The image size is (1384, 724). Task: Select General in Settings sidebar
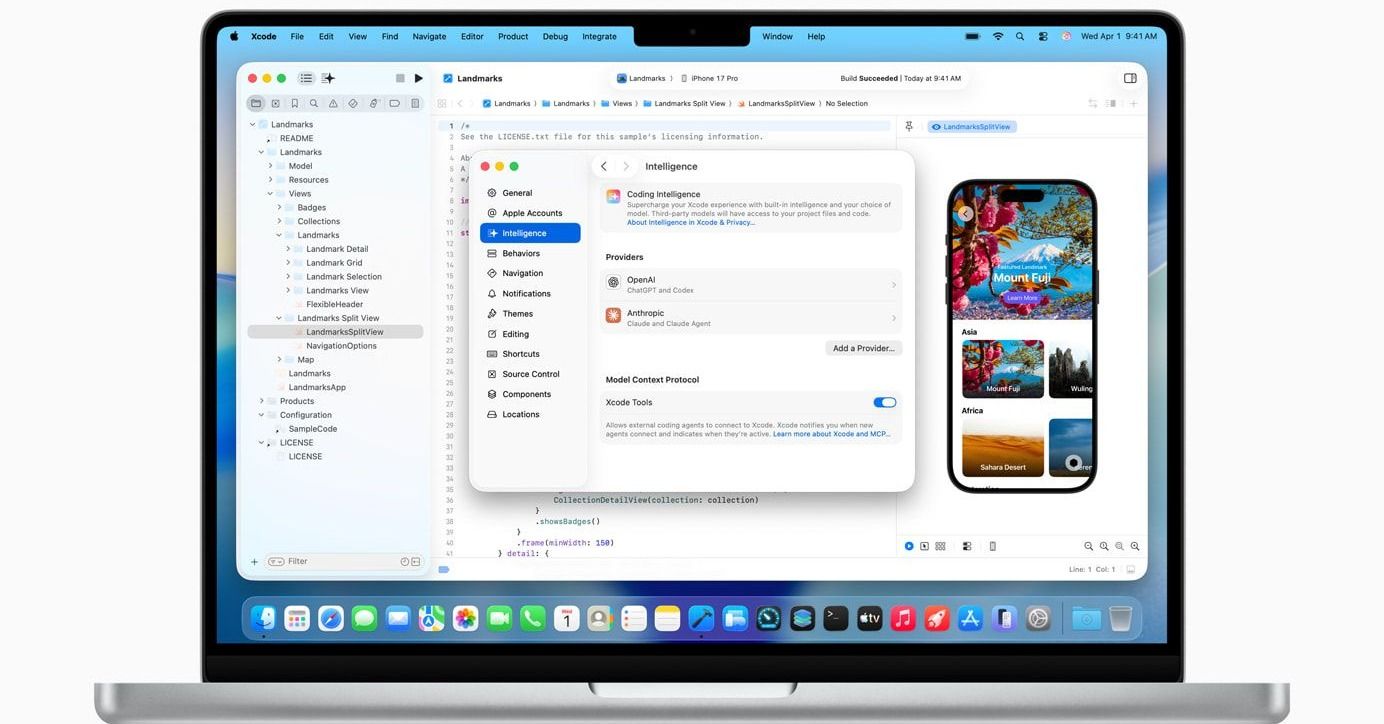pos(530,193)
